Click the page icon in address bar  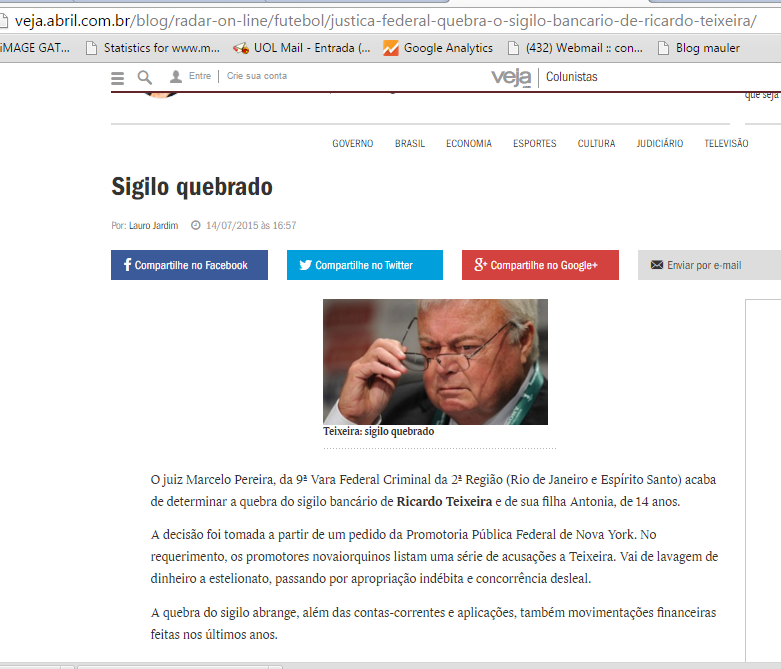[x=3, y=21]
